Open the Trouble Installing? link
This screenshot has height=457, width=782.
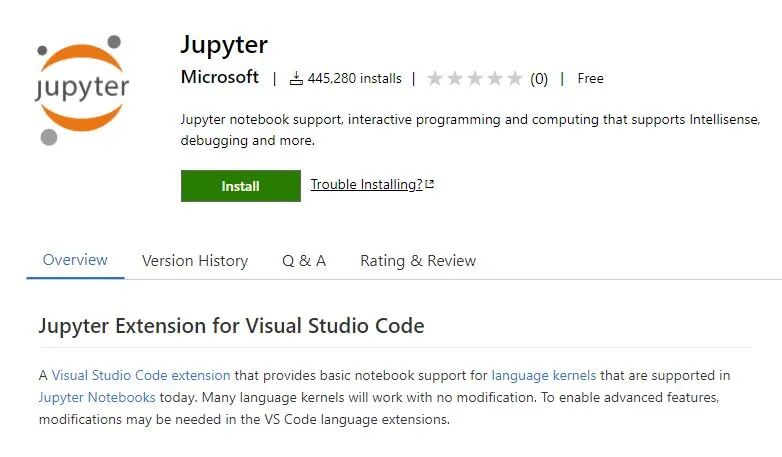coord(366,185)
